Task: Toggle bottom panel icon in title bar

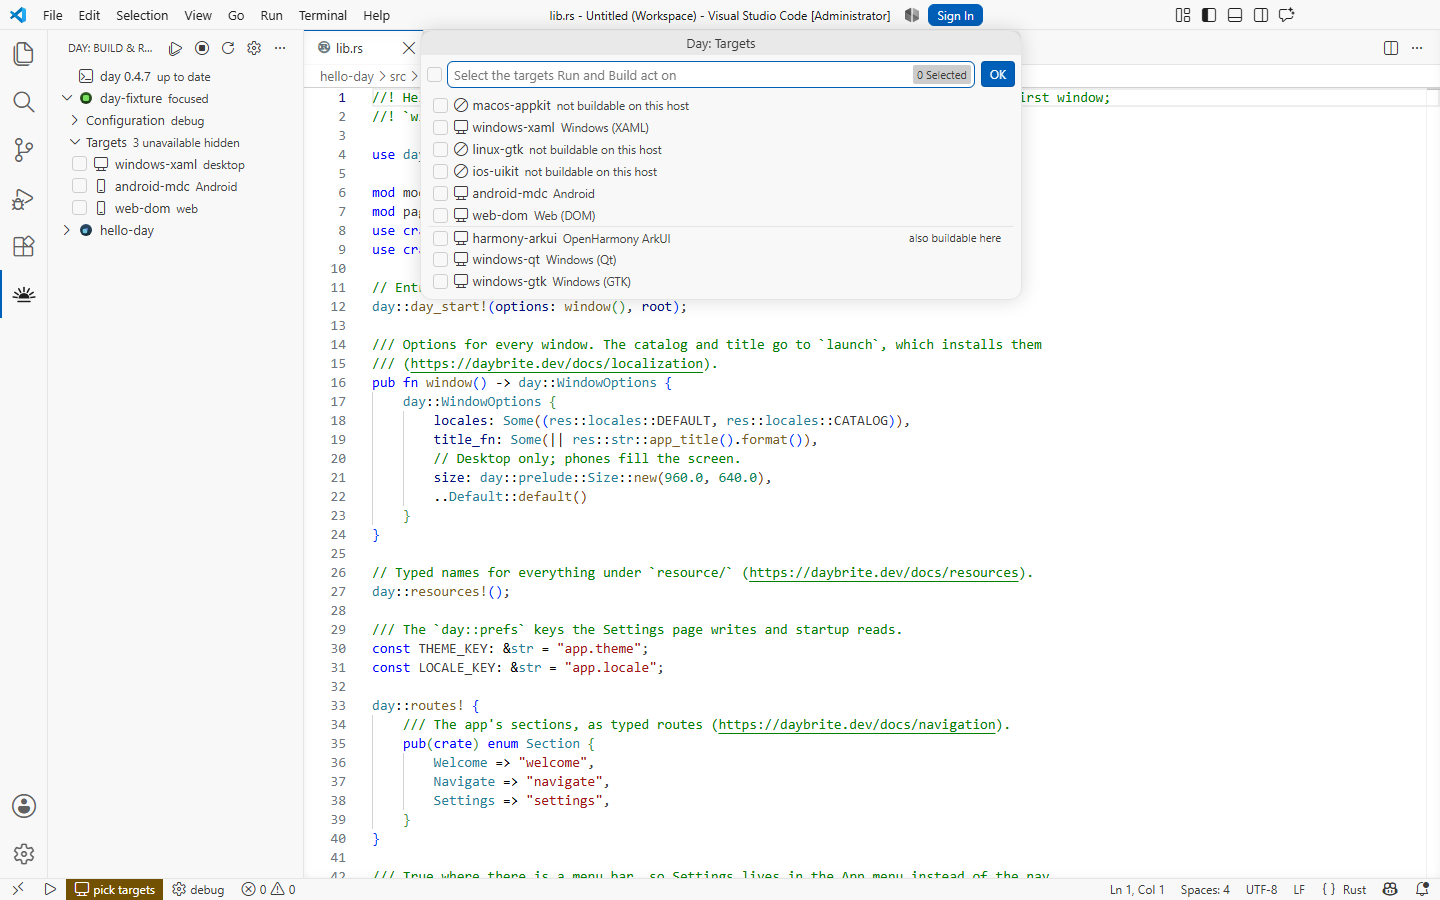Action: tap(1235, 15)
